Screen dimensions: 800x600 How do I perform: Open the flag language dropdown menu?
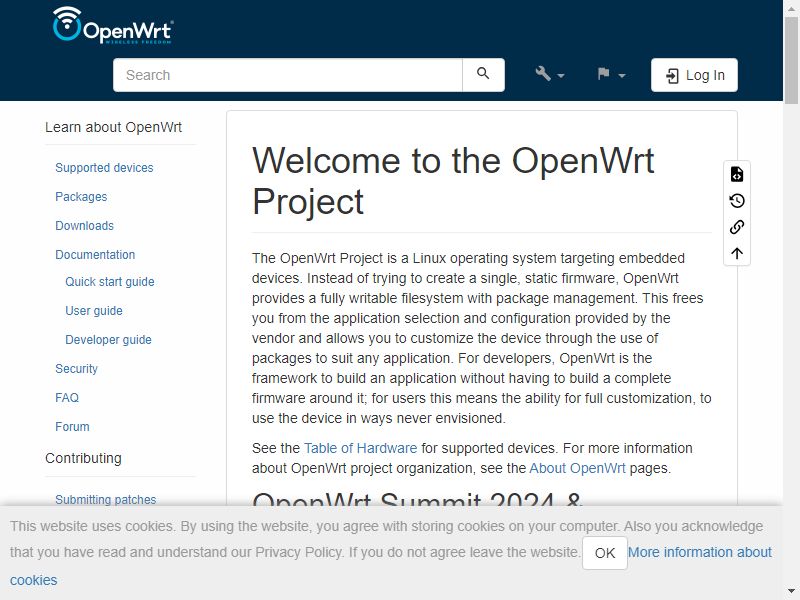pos(611,74)
